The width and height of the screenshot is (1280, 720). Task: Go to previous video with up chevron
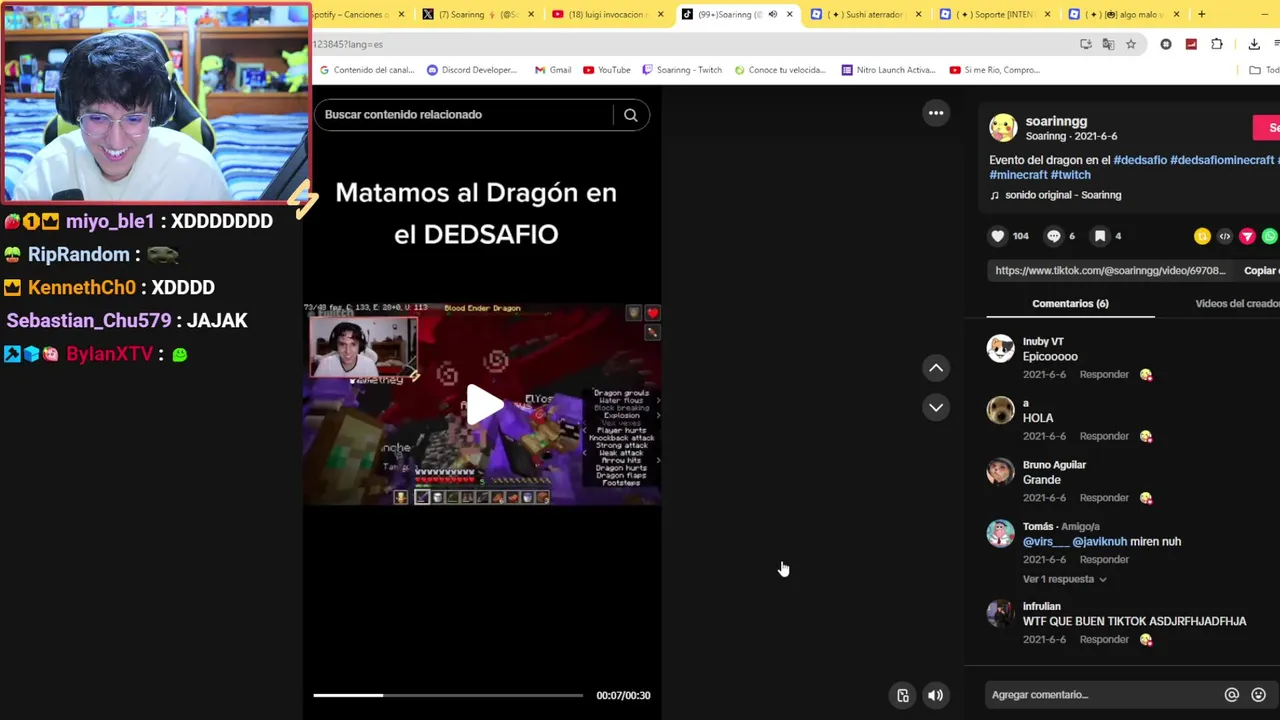936,368
